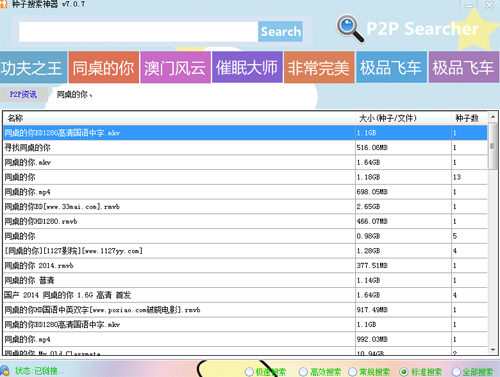Minimize the 种子搜索神器 window

pyautogui.click(x=469, y=5)
